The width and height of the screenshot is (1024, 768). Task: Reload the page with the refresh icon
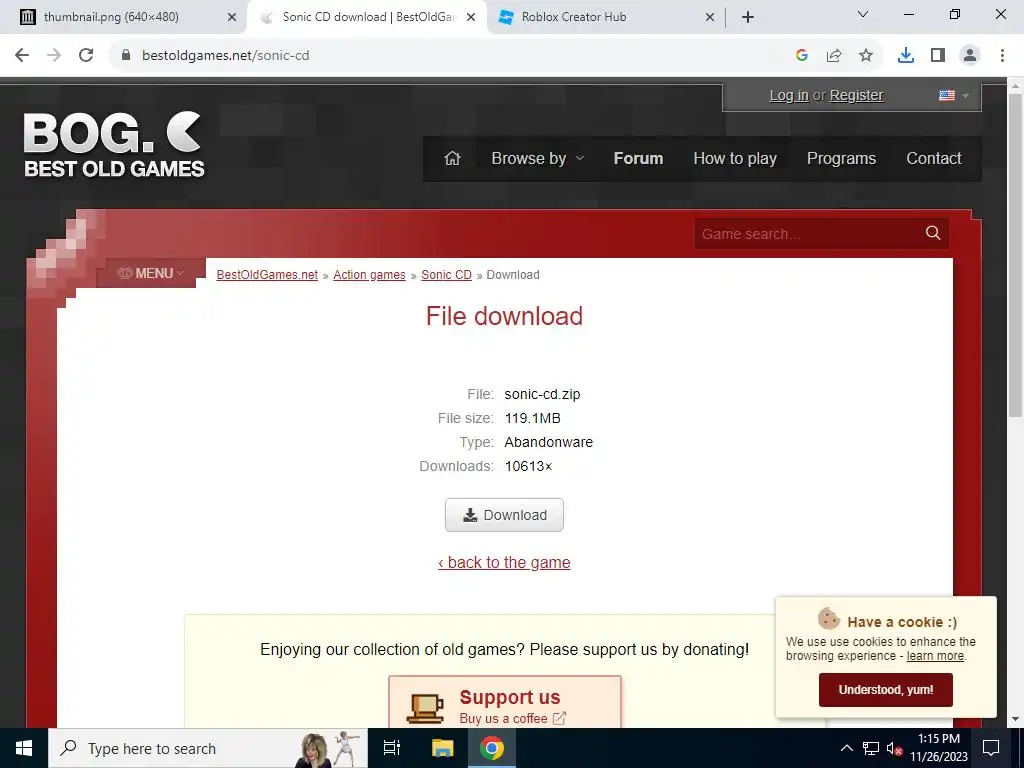coord(86,56)
